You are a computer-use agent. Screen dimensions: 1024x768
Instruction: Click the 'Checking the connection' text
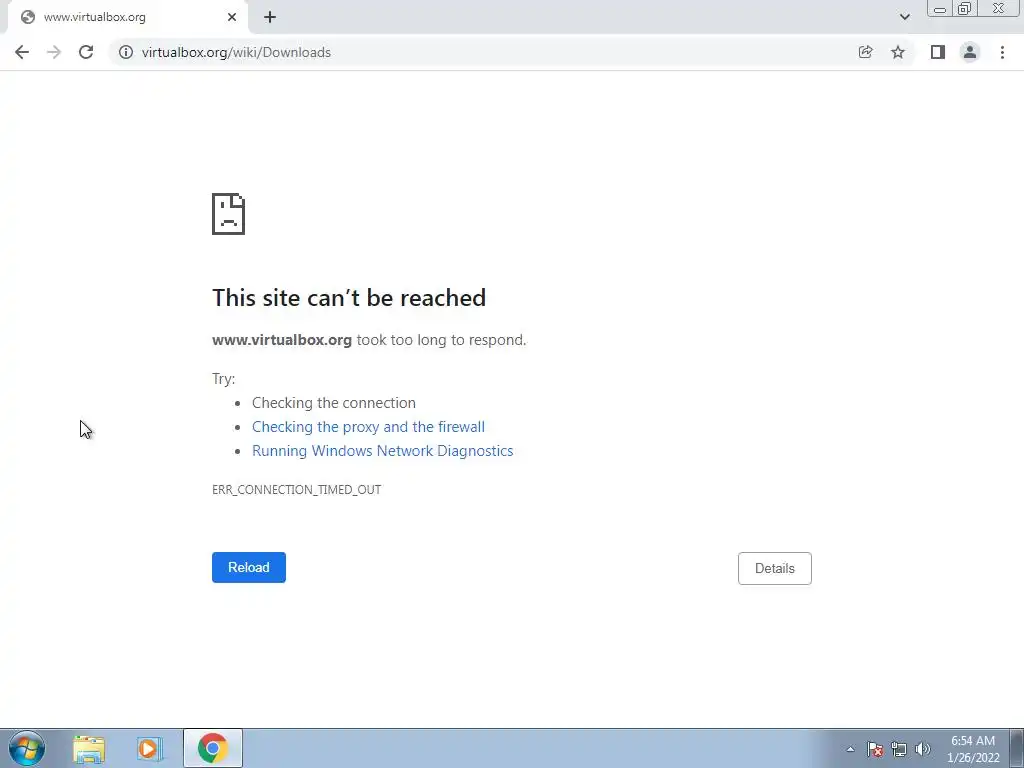334,402
